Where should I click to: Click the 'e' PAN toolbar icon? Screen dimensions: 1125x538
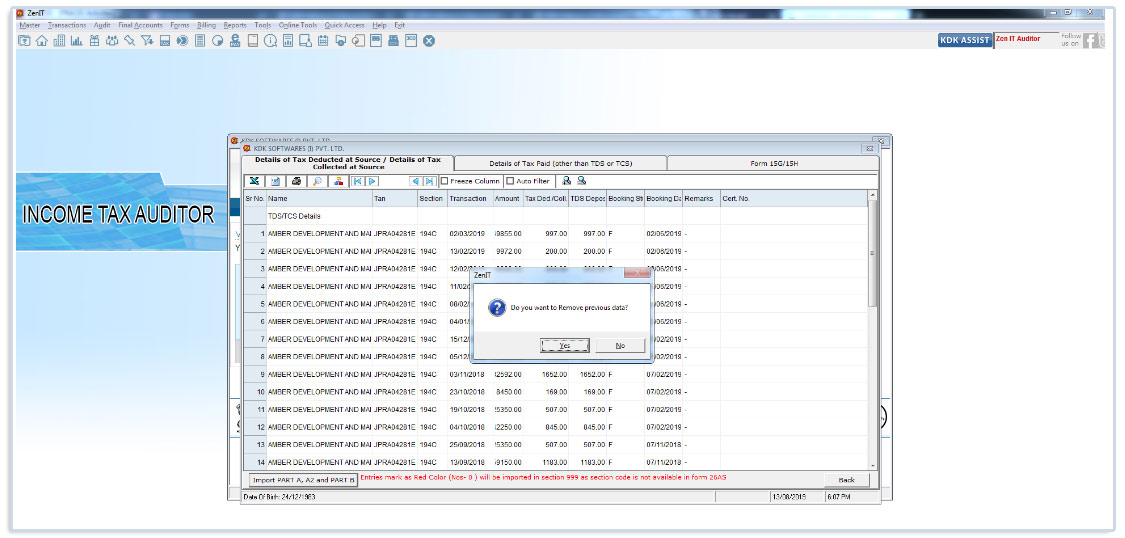[x=234, y=41]
